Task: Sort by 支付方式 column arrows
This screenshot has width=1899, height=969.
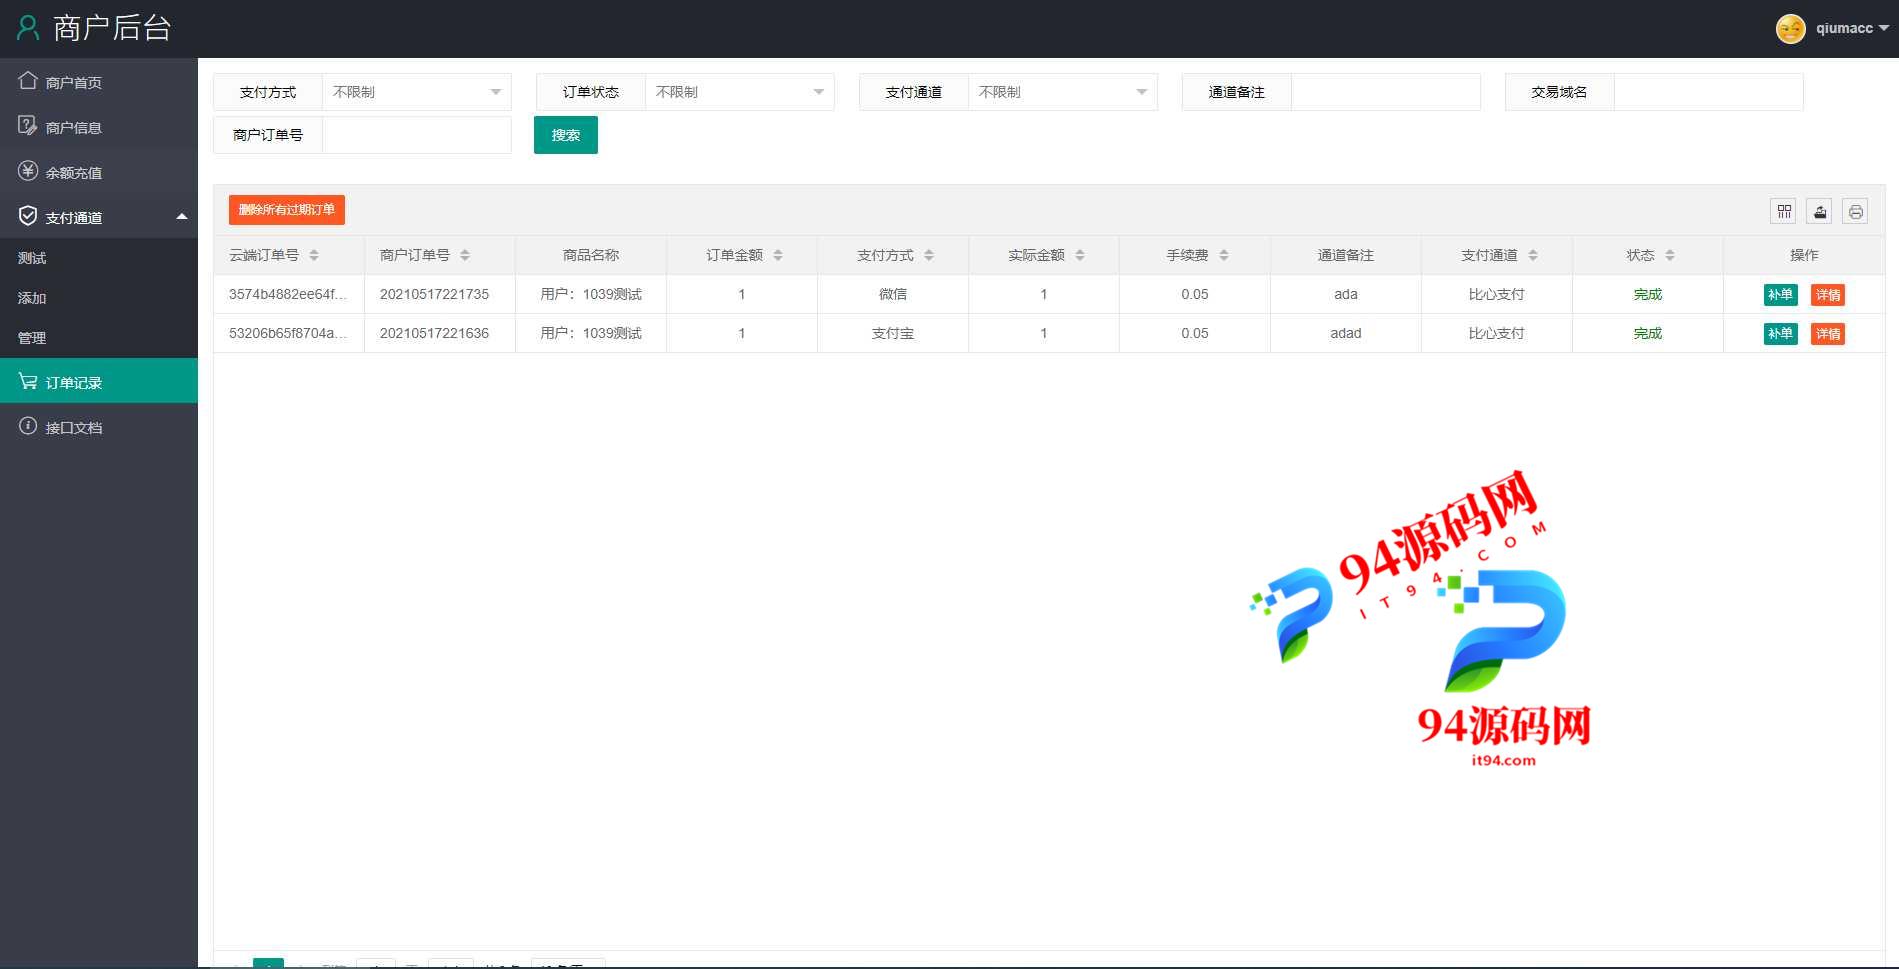Action: 929,255
